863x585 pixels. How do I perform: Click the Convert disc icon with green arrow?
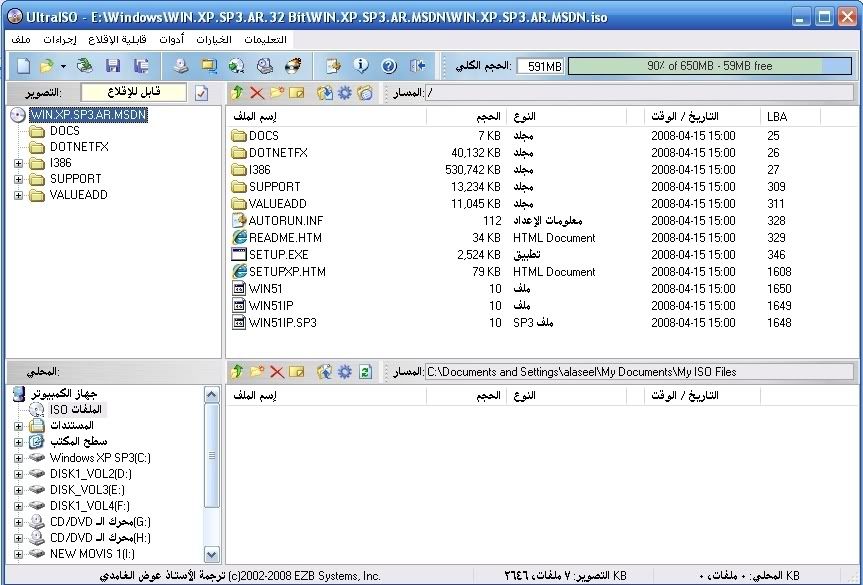(237, 66)
